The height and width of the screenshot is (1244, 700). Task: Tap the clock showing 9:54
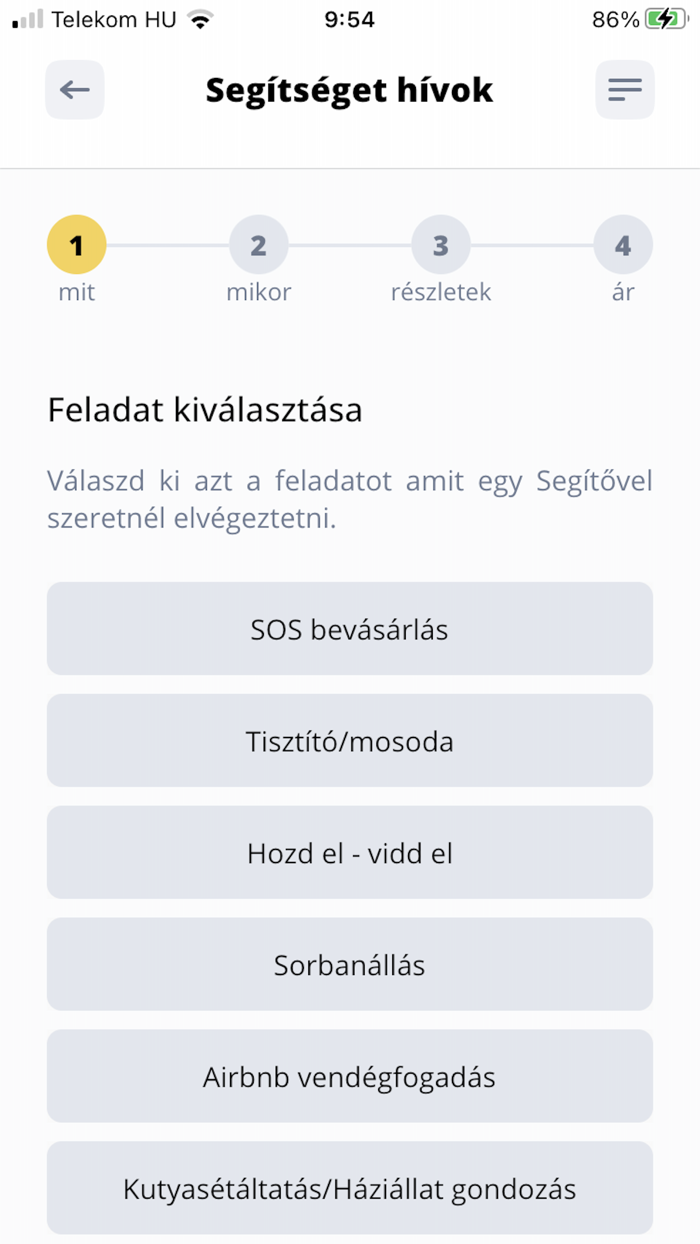(350, 18)
